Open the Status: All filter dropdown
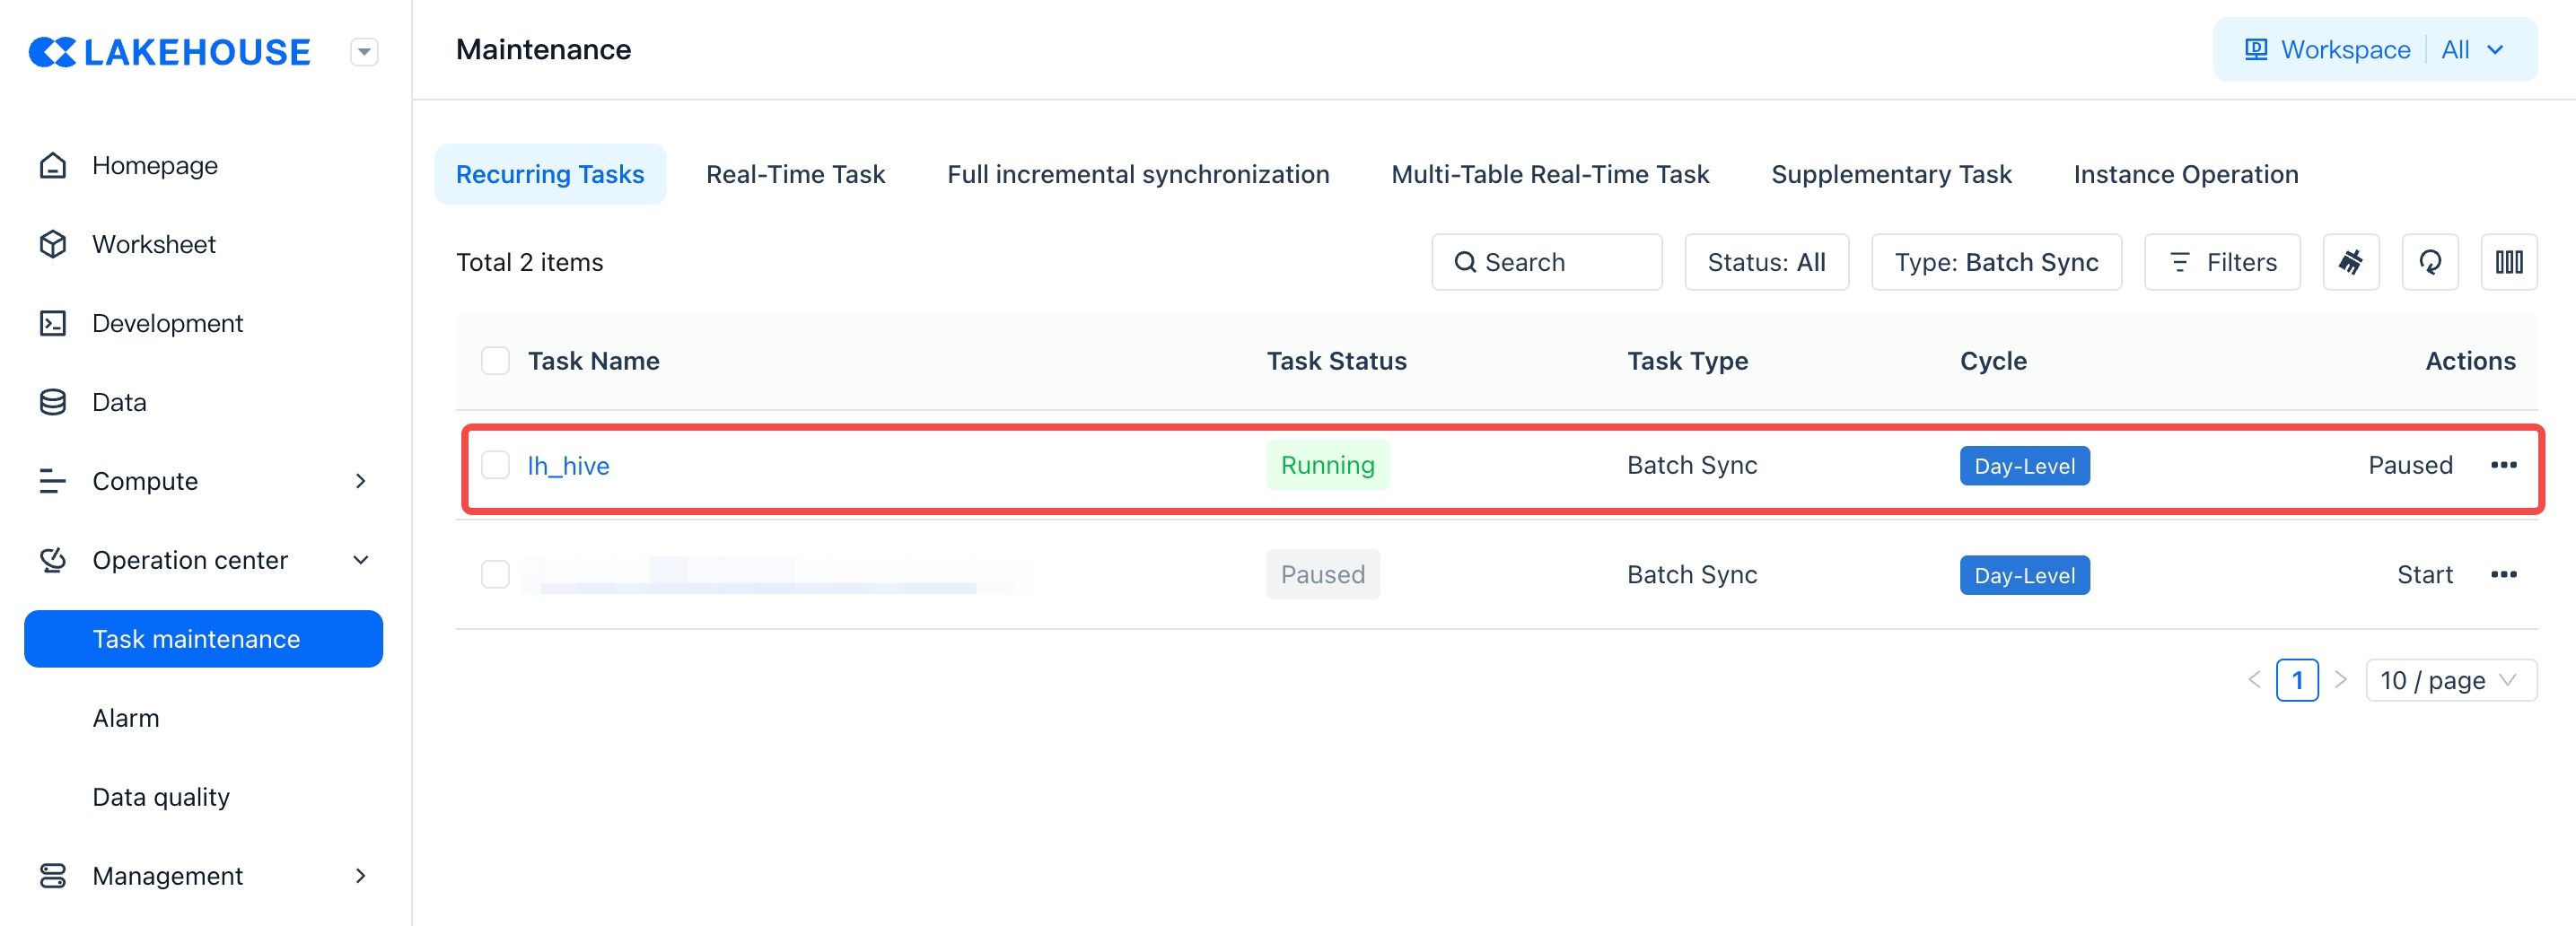Image resolution: width=2576 pixels, height=926 pixels. coord(1765,262)
